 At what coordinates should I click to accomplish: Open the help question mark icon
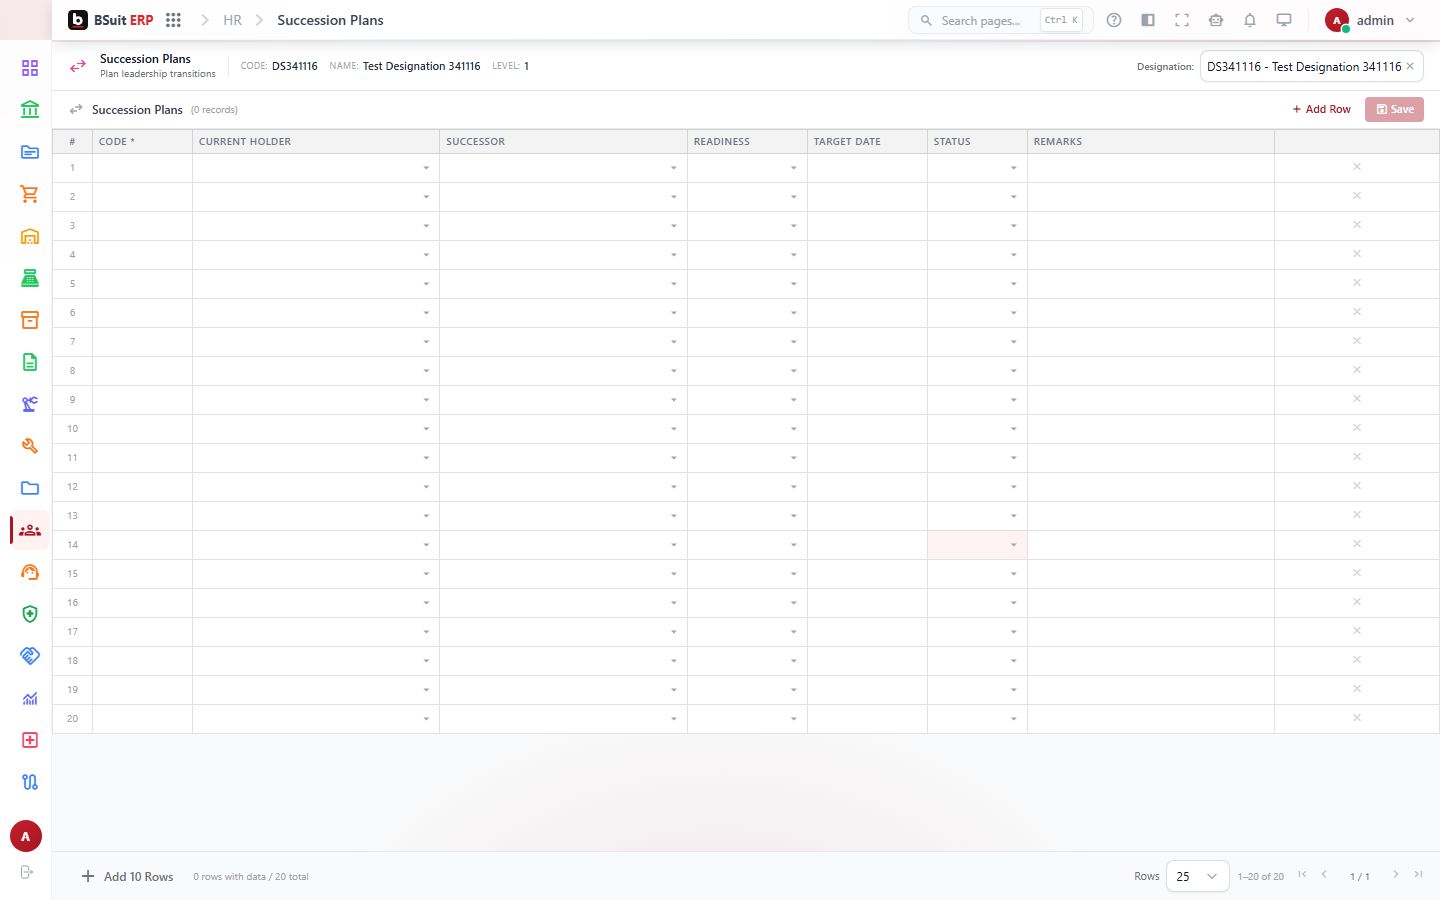pyautogui.click(x=1114, y=20)
